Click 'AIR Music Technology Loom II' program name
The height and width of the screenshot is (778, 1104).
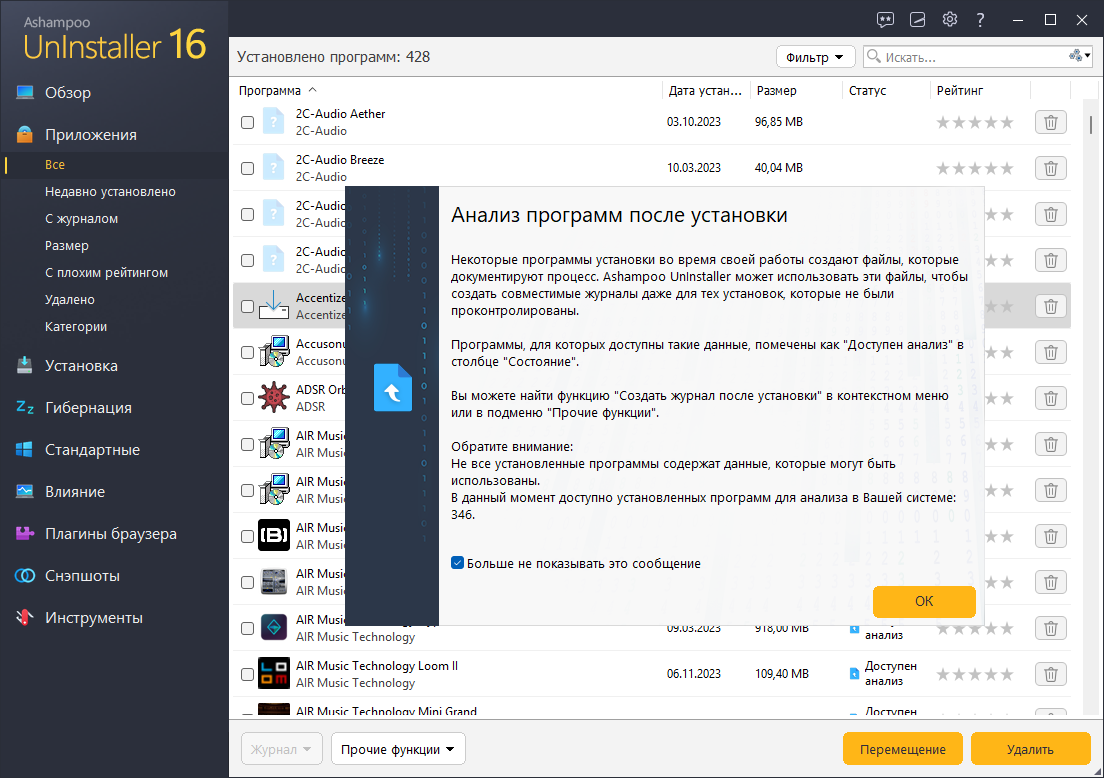377,666
